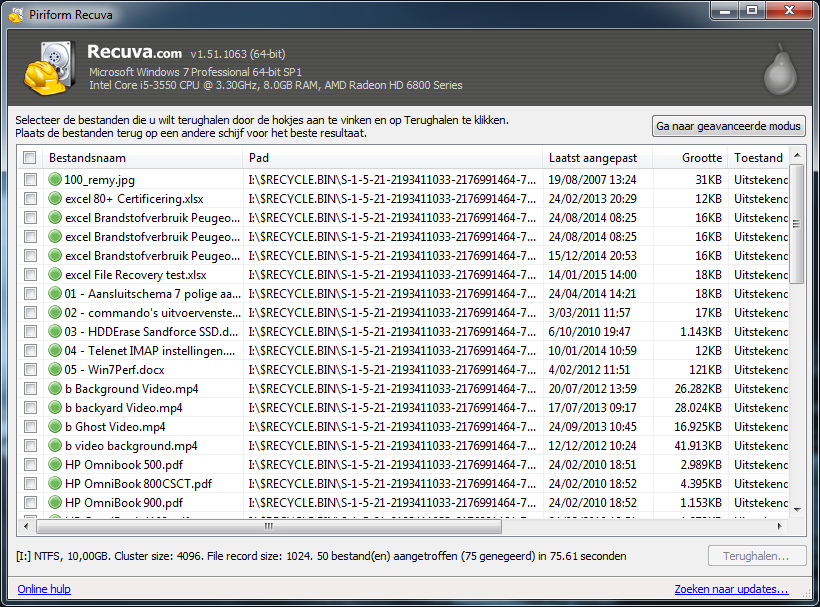
Task: Sort by the Grootte column header
Action: click(x=690, y=157)
